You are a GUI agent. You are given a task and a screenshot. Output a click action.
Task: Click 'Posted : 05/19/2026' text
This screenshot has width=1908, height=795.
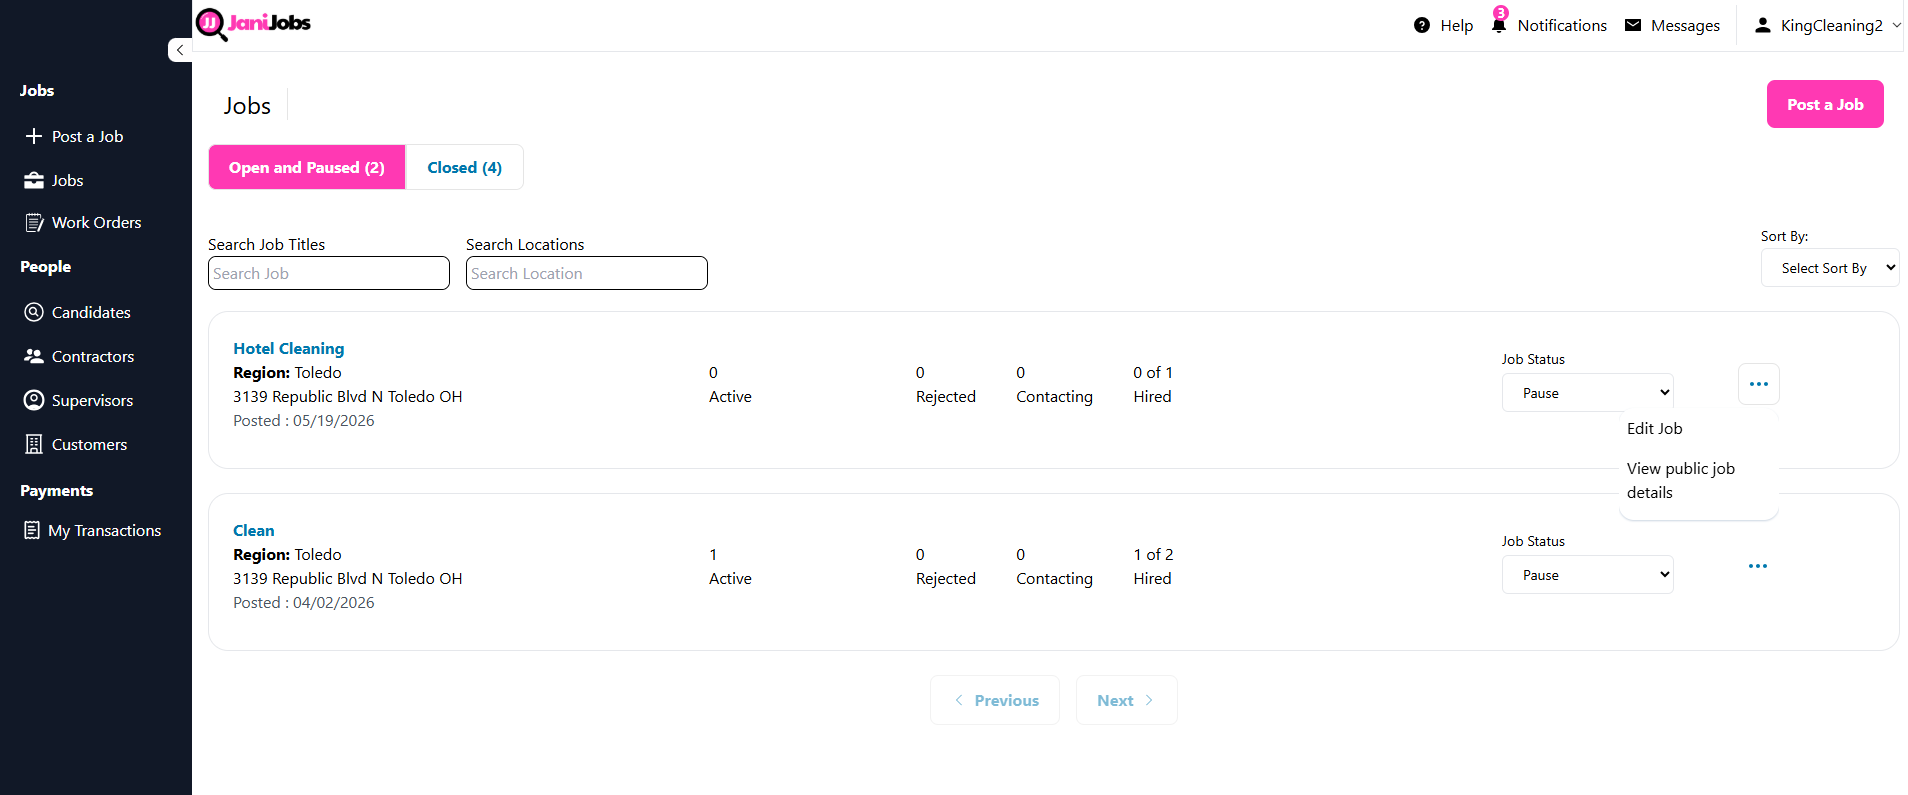pyautogui.click(x=304, y=420)
